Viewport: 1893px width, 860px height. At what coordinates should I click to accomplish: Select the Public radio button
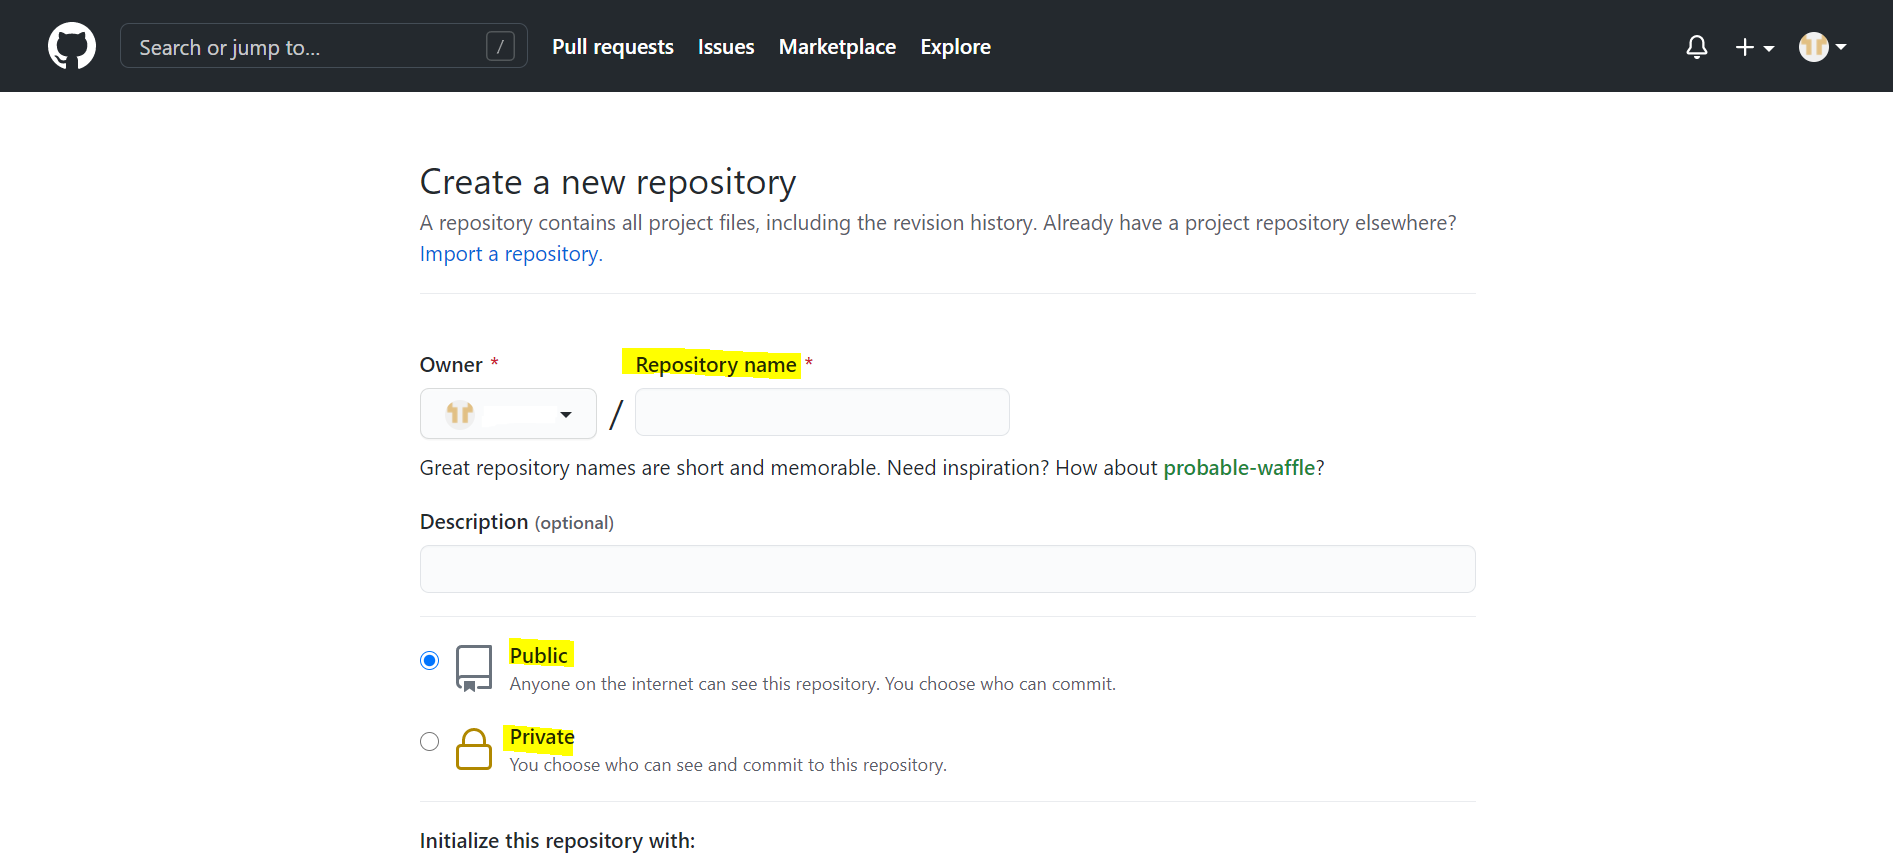point(429,660)
